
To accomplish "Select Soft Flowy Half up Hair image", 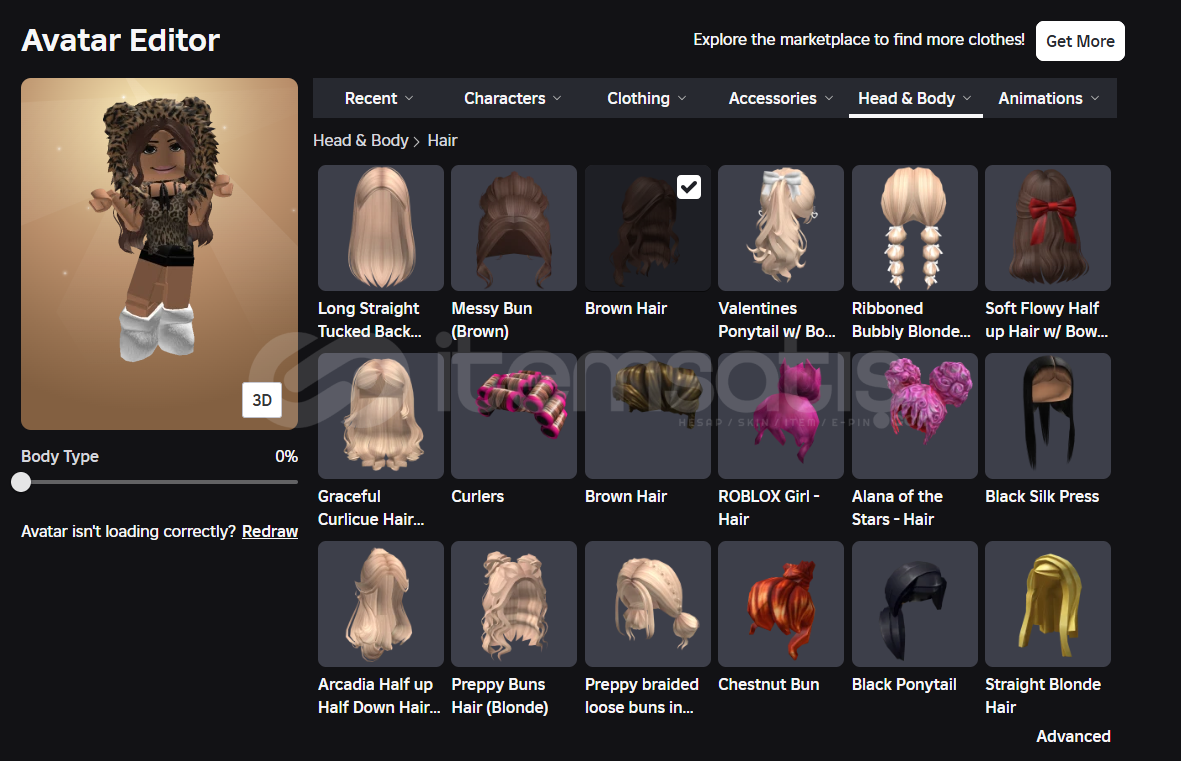I will pos(1048,228).
